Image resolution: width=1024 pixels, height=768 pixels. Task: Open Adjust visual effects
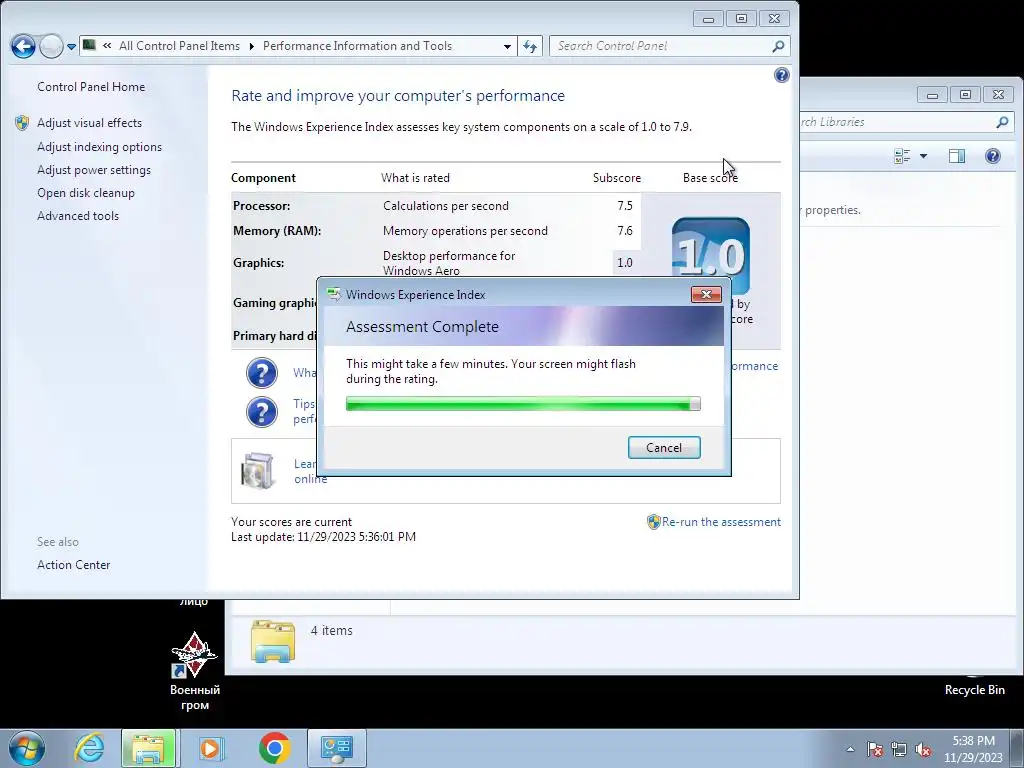89,123
